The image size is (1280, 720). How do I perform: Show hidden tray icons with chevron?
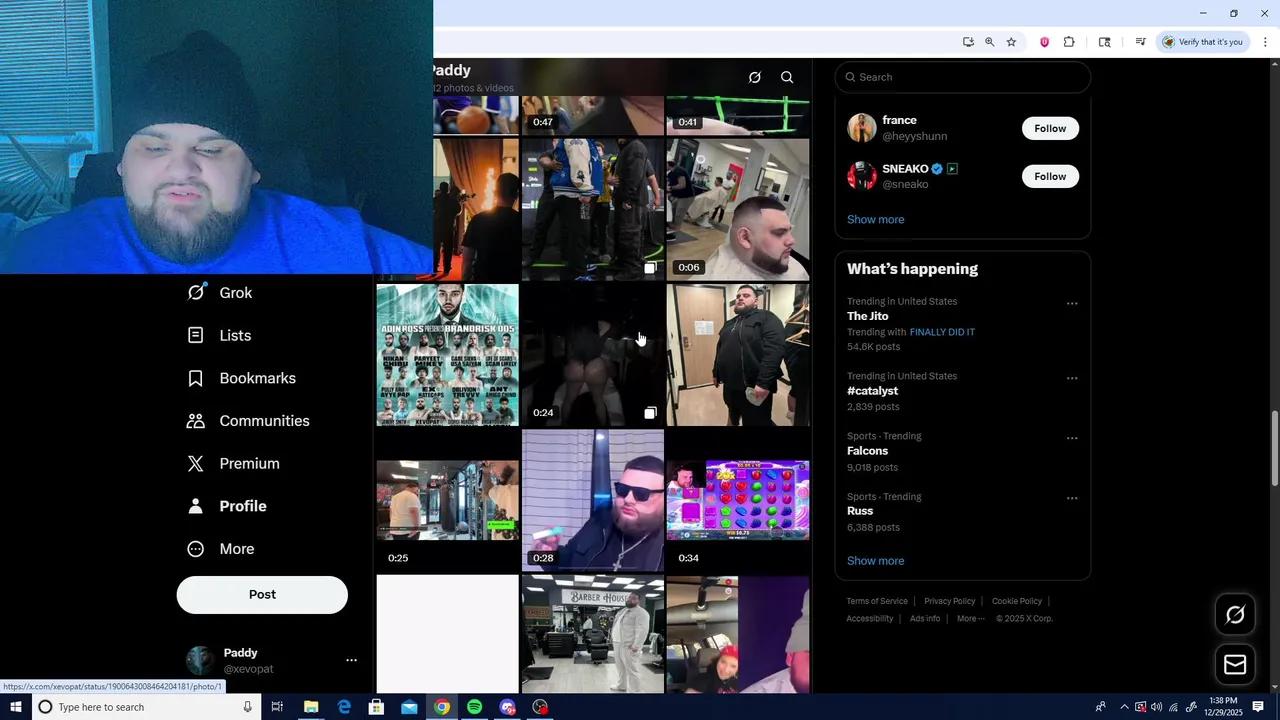[1124, 707]
